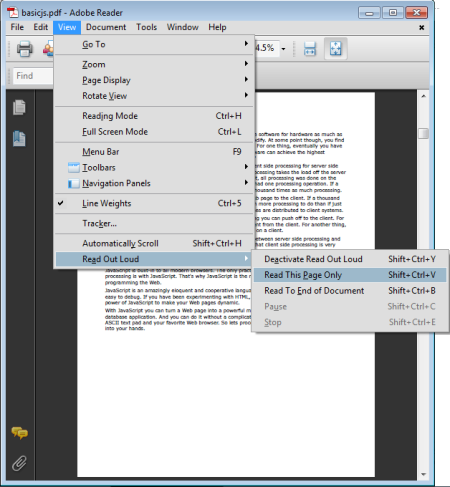450x487 pixels.
Task: Open the Tools menu
Action: click(146, 27)
